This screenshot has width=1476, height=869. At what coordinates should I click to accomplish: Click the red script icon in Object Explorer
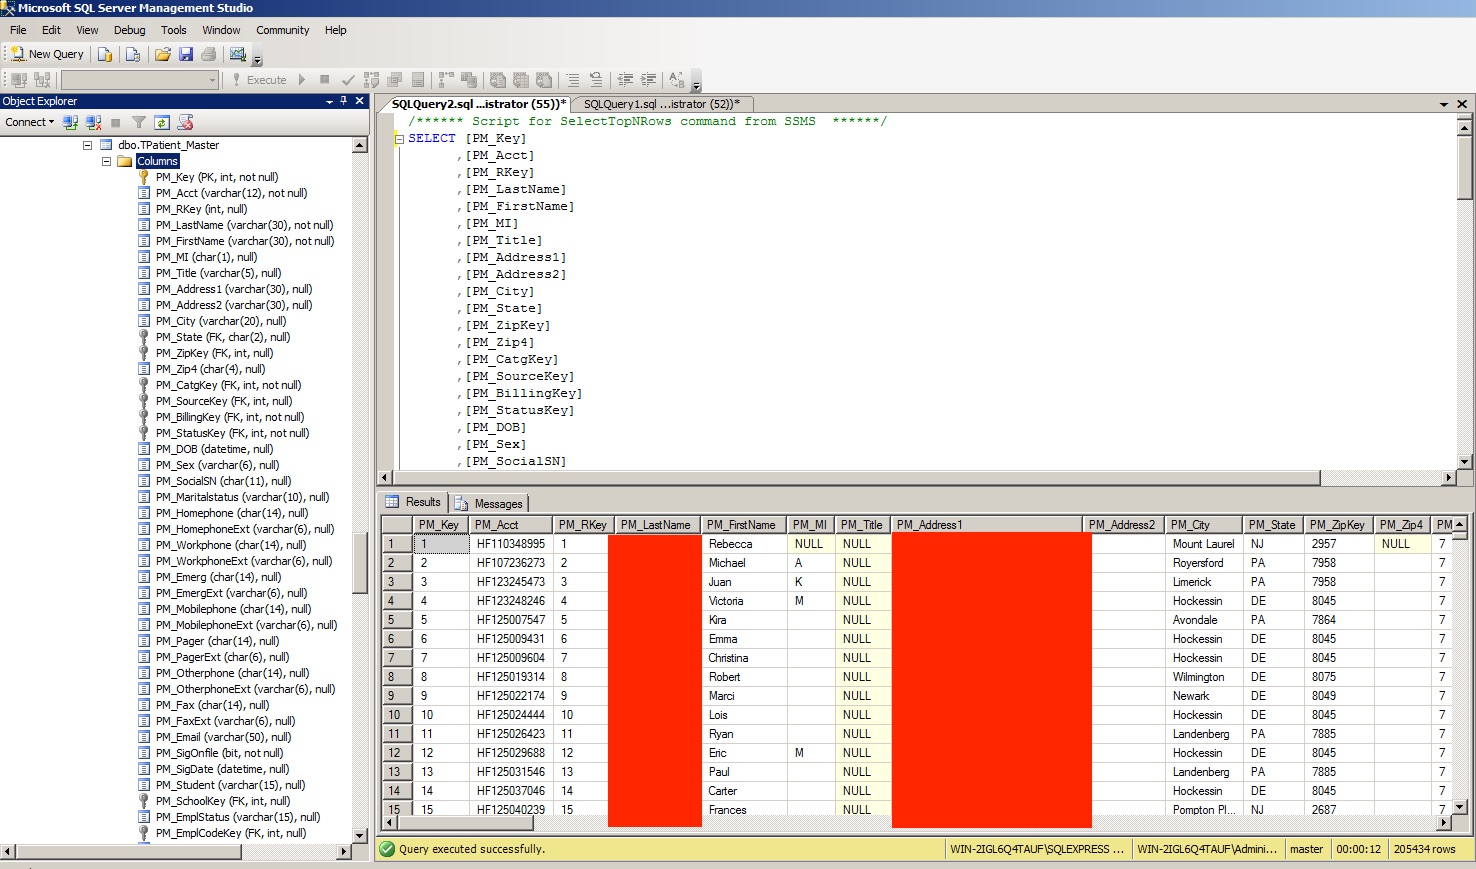point(185,122)
